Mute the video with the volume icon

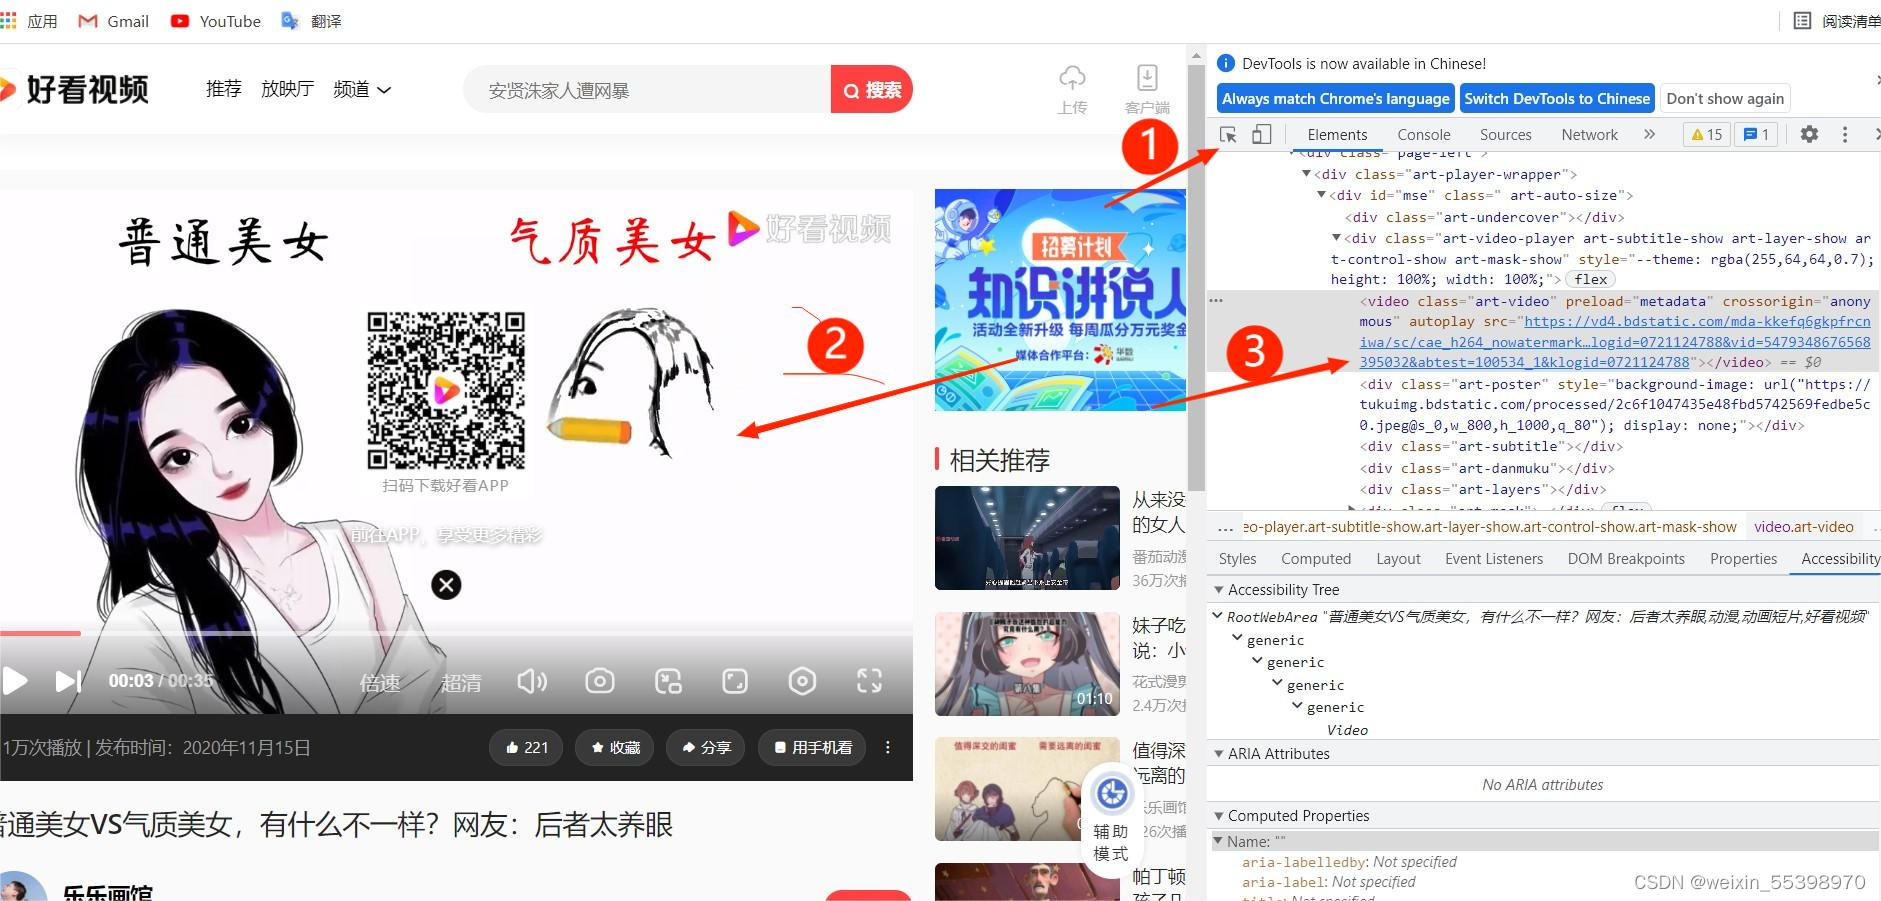click(x=532, y=681)
